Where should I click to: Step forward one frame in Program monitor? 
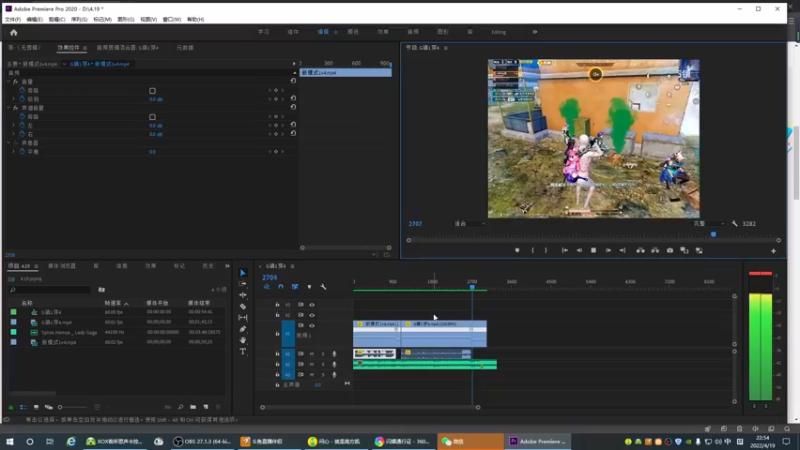[608, 251]
